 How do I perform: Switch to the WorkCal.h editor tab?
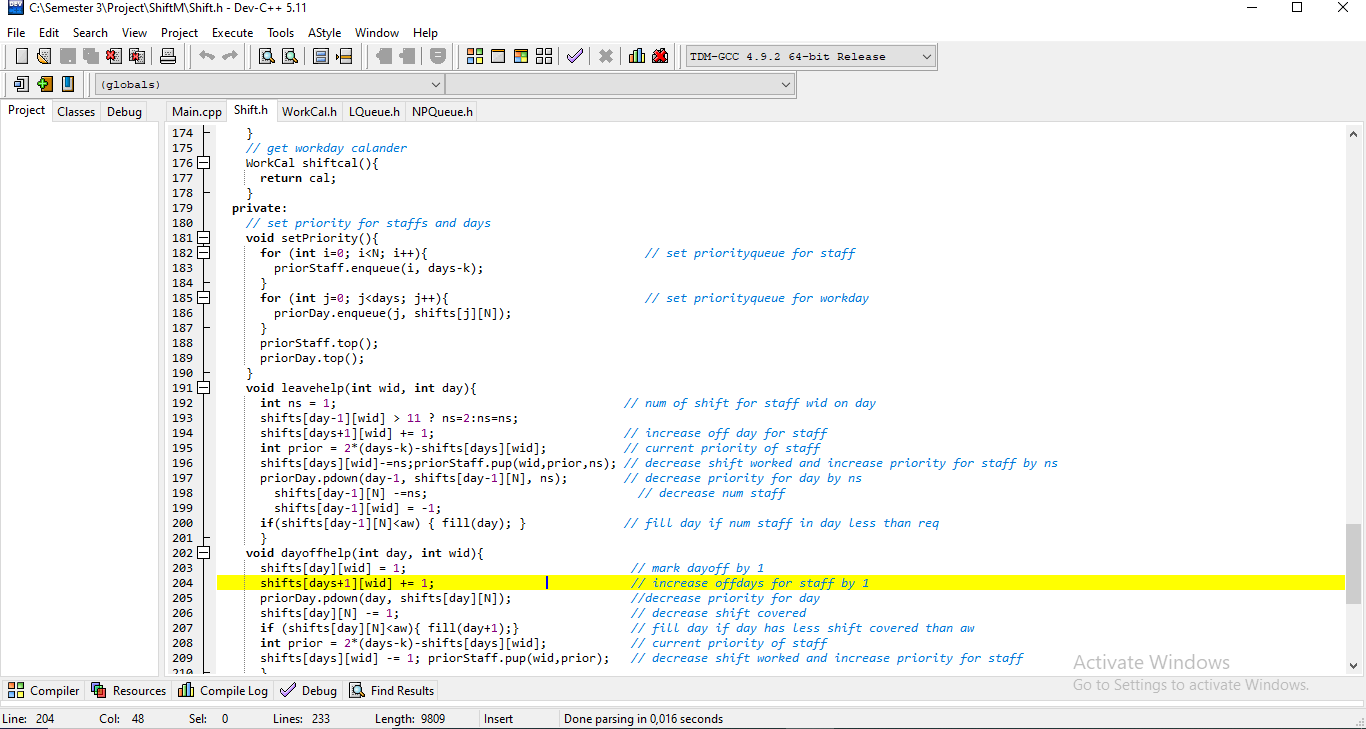pyautogui.click(x=309, y=112)
